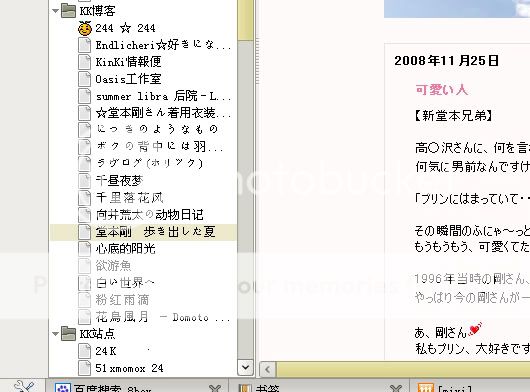The width and height of the screenshot is (530, 392).
Task: Open the 可愛い人 post title link
Action: pyautogui.click(x=441, y=90)
